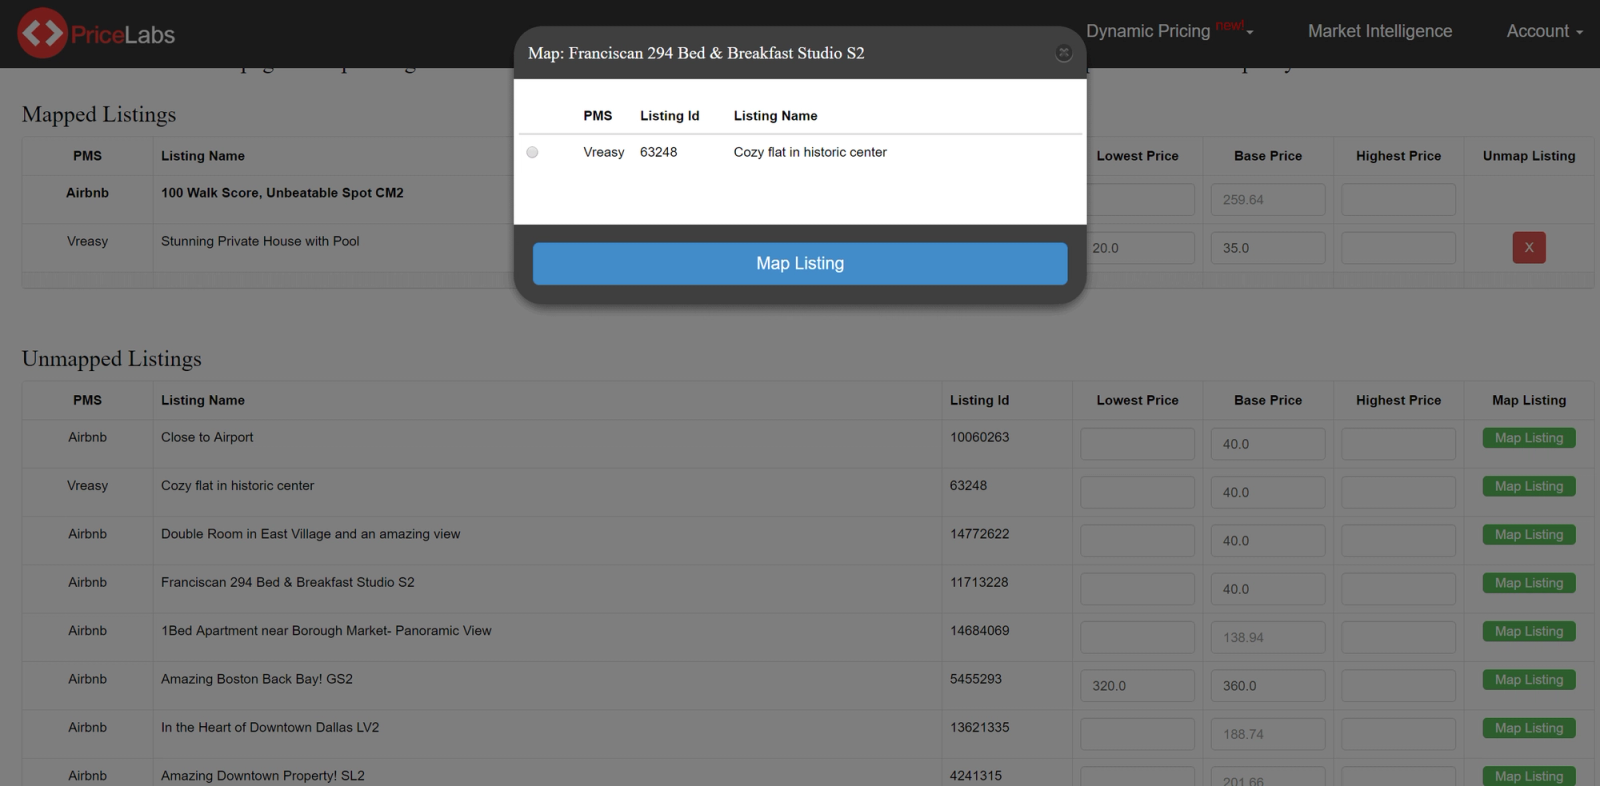Click Base Price field showing 35.0
Screen dimensions: 1600x786
pos(1268,248)
